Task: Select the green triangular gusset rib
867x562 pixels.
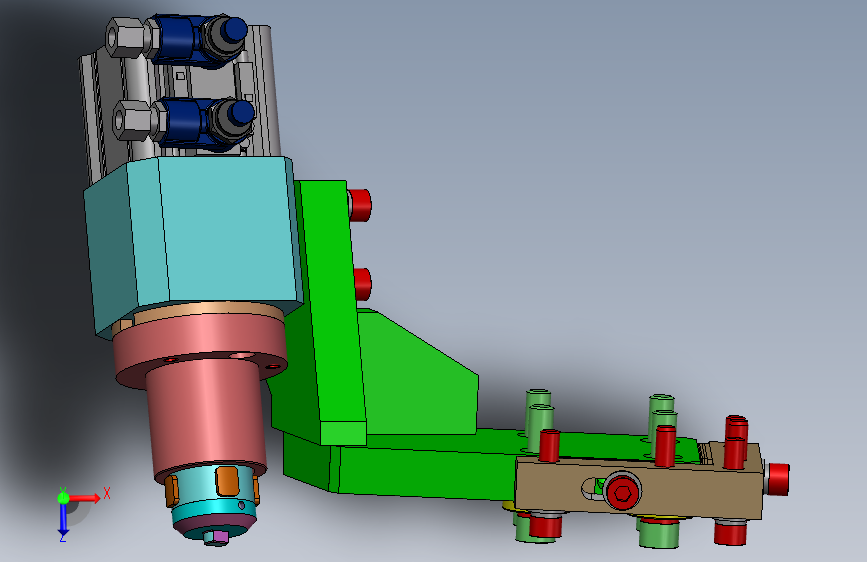Action: click(417, 376)
